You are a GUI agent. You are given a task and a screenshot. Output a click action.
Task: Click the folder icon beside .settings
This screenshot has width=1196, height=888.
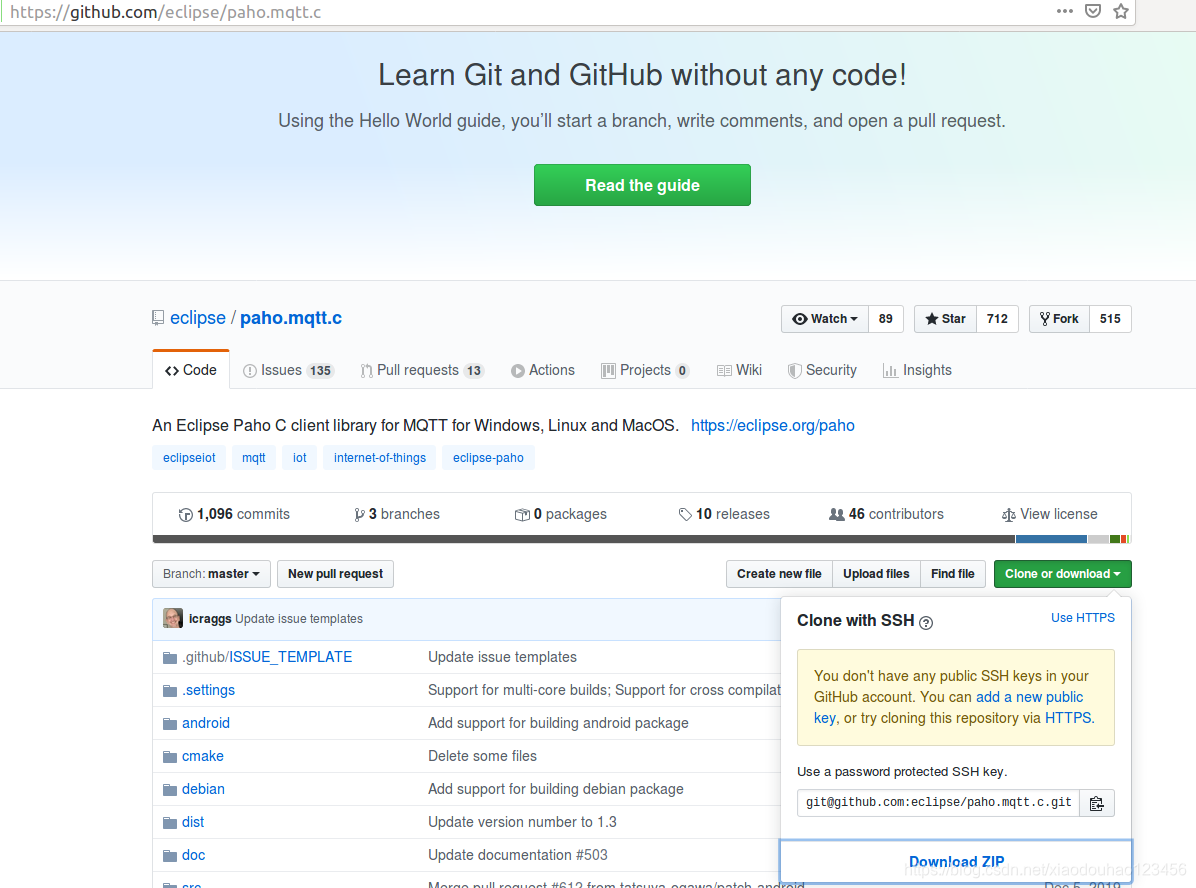coord(170,691)
